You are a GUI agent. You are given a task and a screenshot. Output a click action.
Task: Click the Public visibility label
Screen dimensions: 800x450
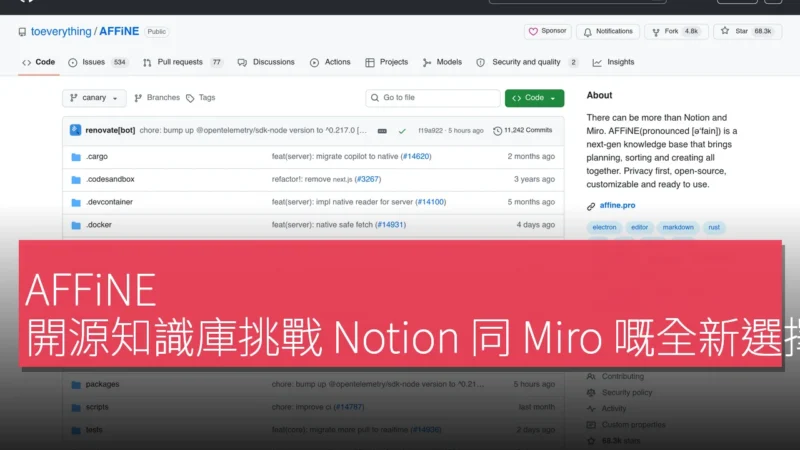[x=157, y=32]
